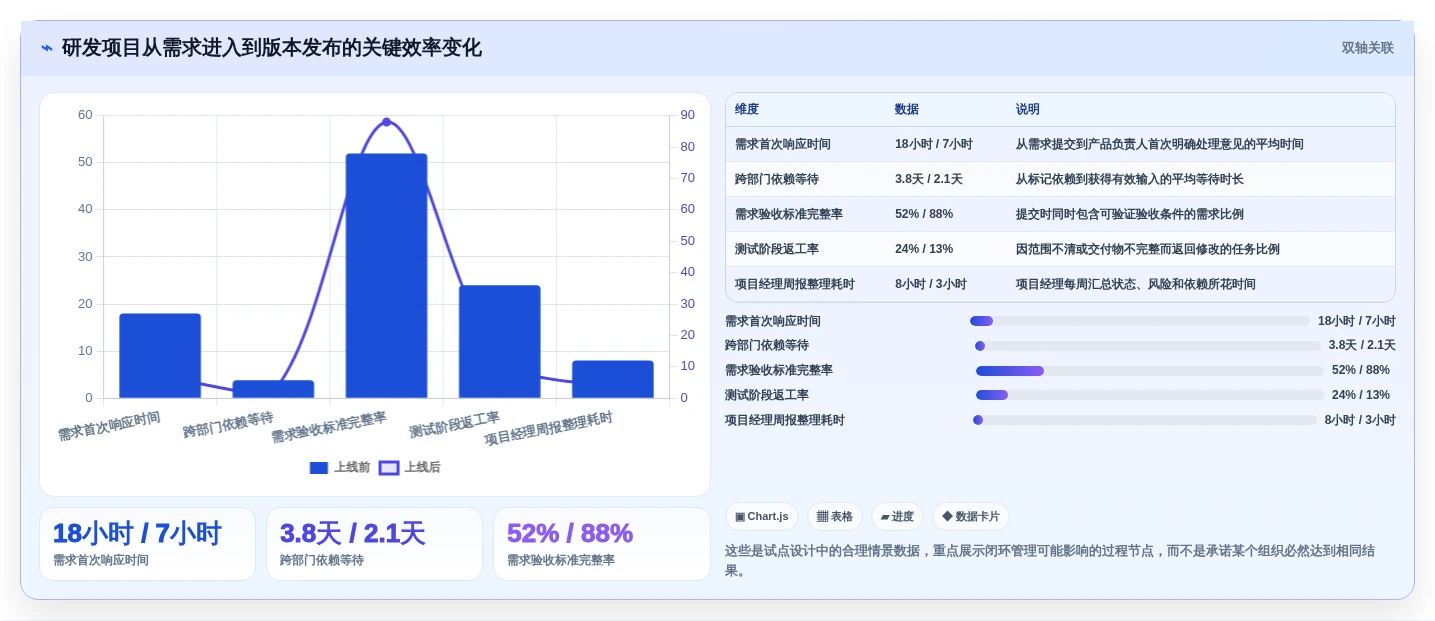Click the right axis value 90

(x=688, y=115)
